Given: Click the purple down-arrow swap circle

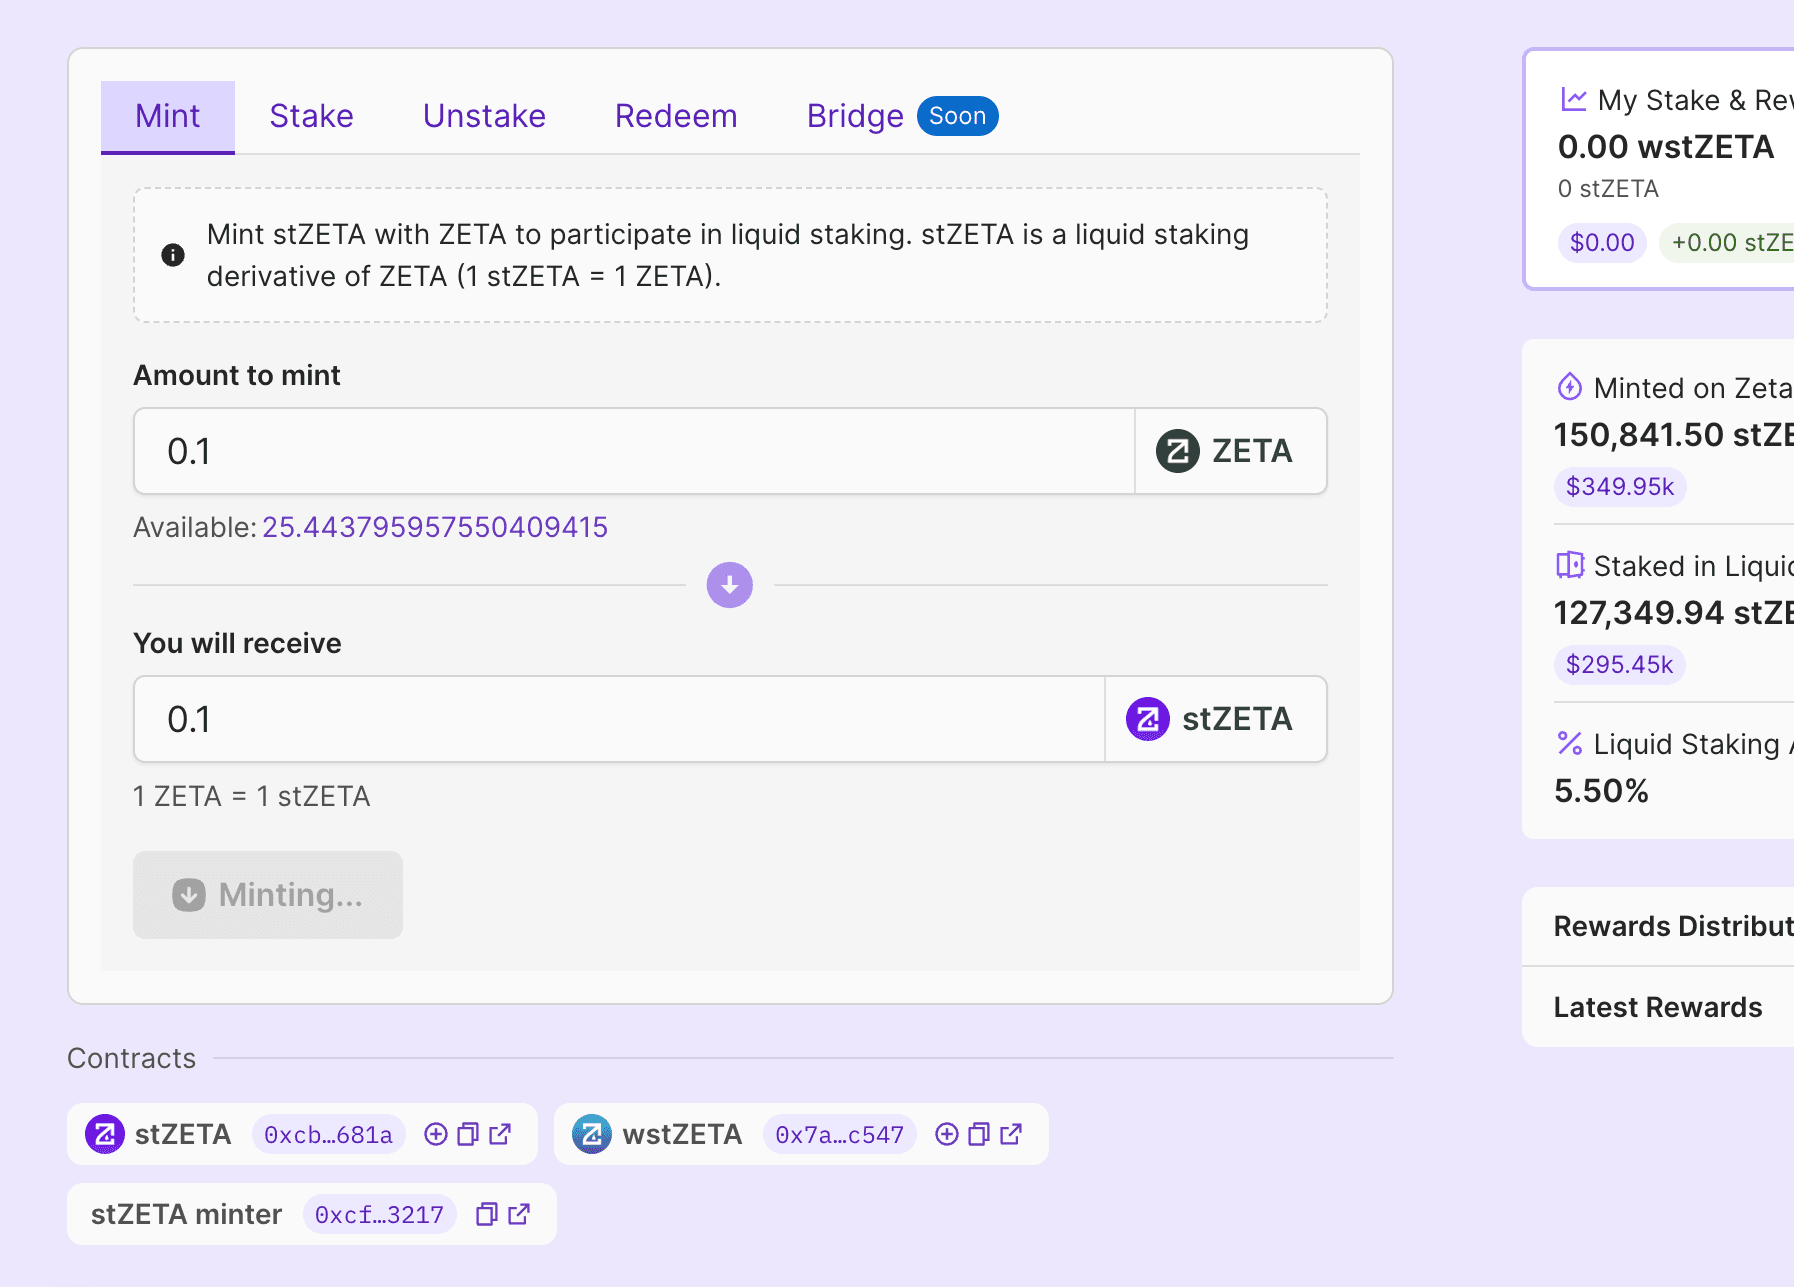Looking at the screenshot, I should click(x=730, y=585).
